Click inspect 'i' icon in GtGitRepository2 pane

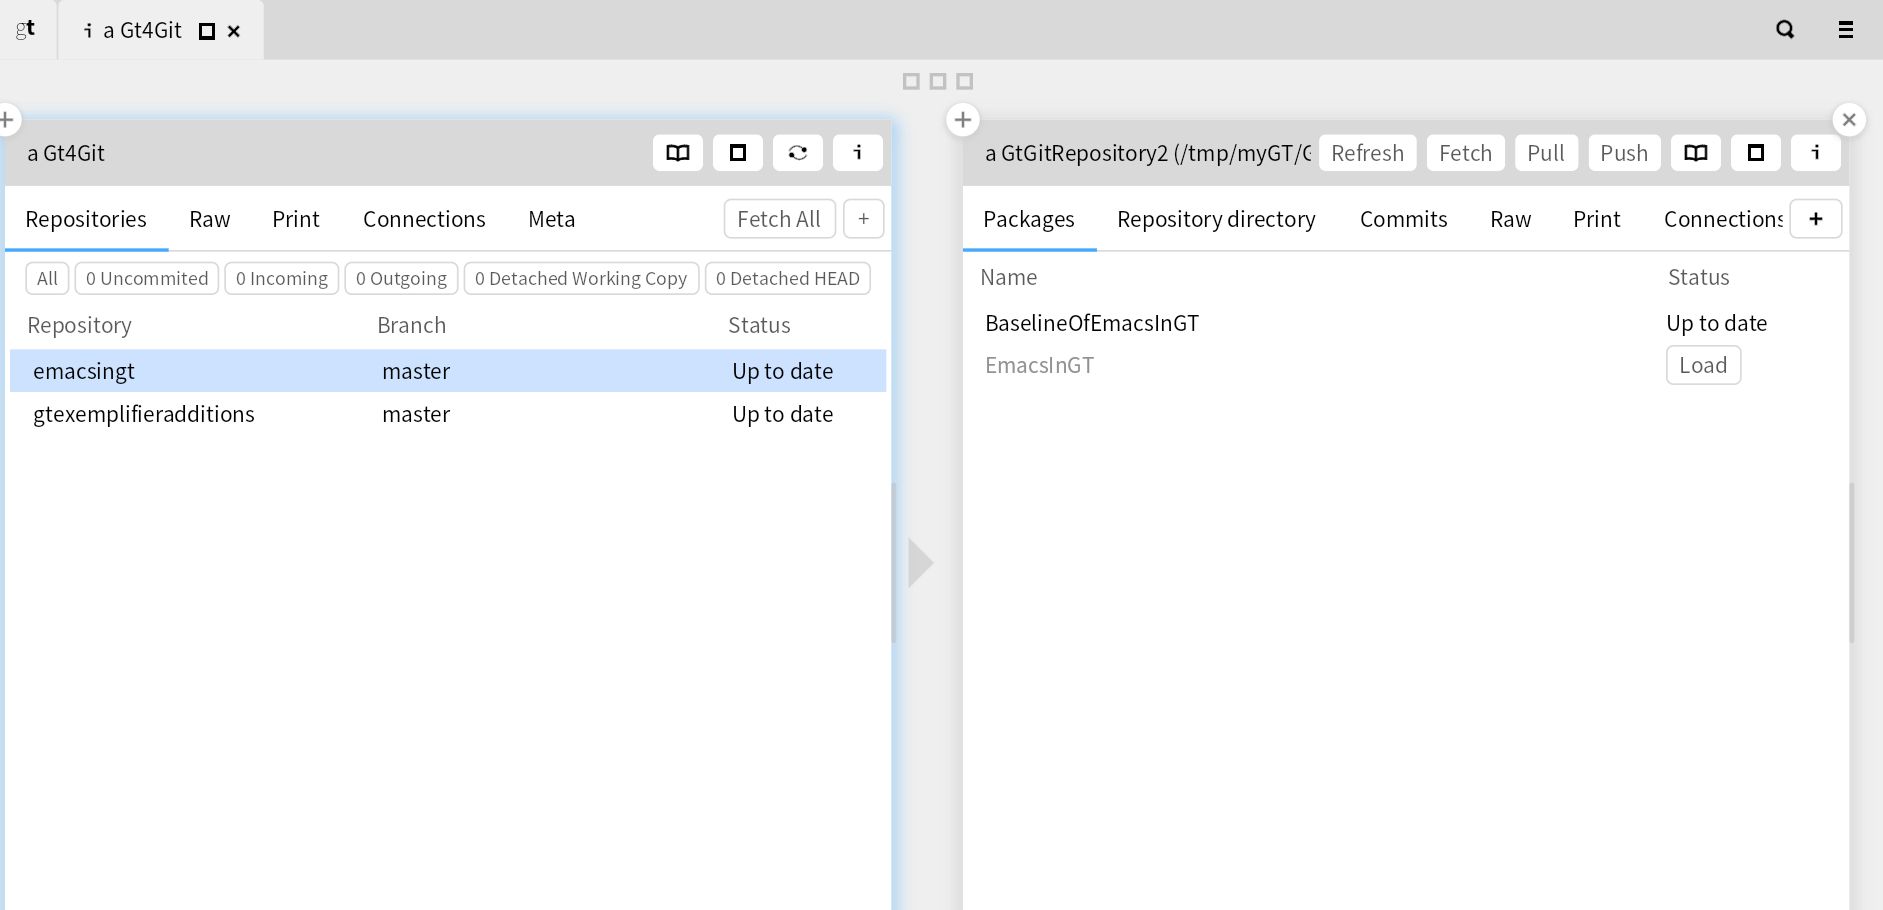coord(1816,153)
